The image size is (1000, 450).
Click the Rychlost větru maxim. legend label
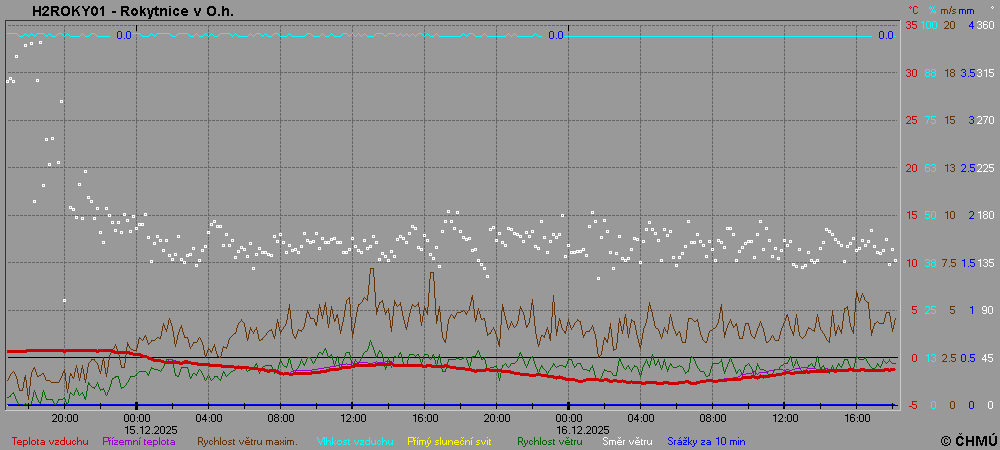248,441
